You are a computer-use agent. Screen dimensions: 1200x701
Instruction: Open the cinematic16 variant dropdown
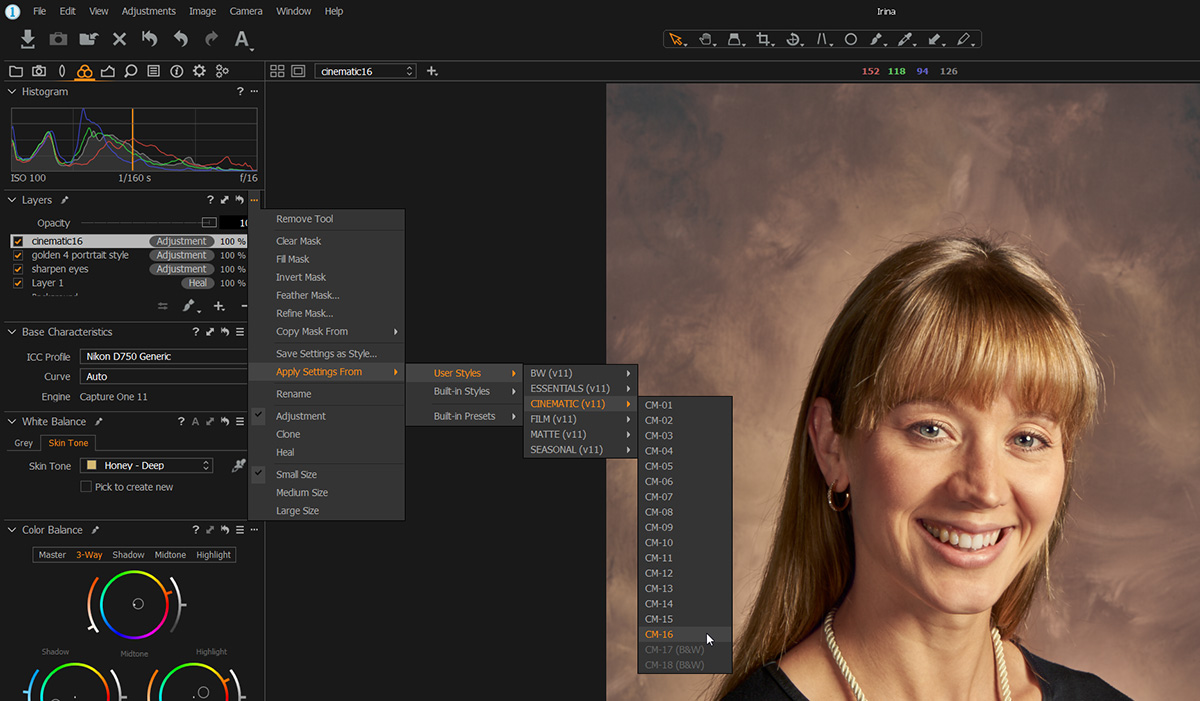[365, 71]
